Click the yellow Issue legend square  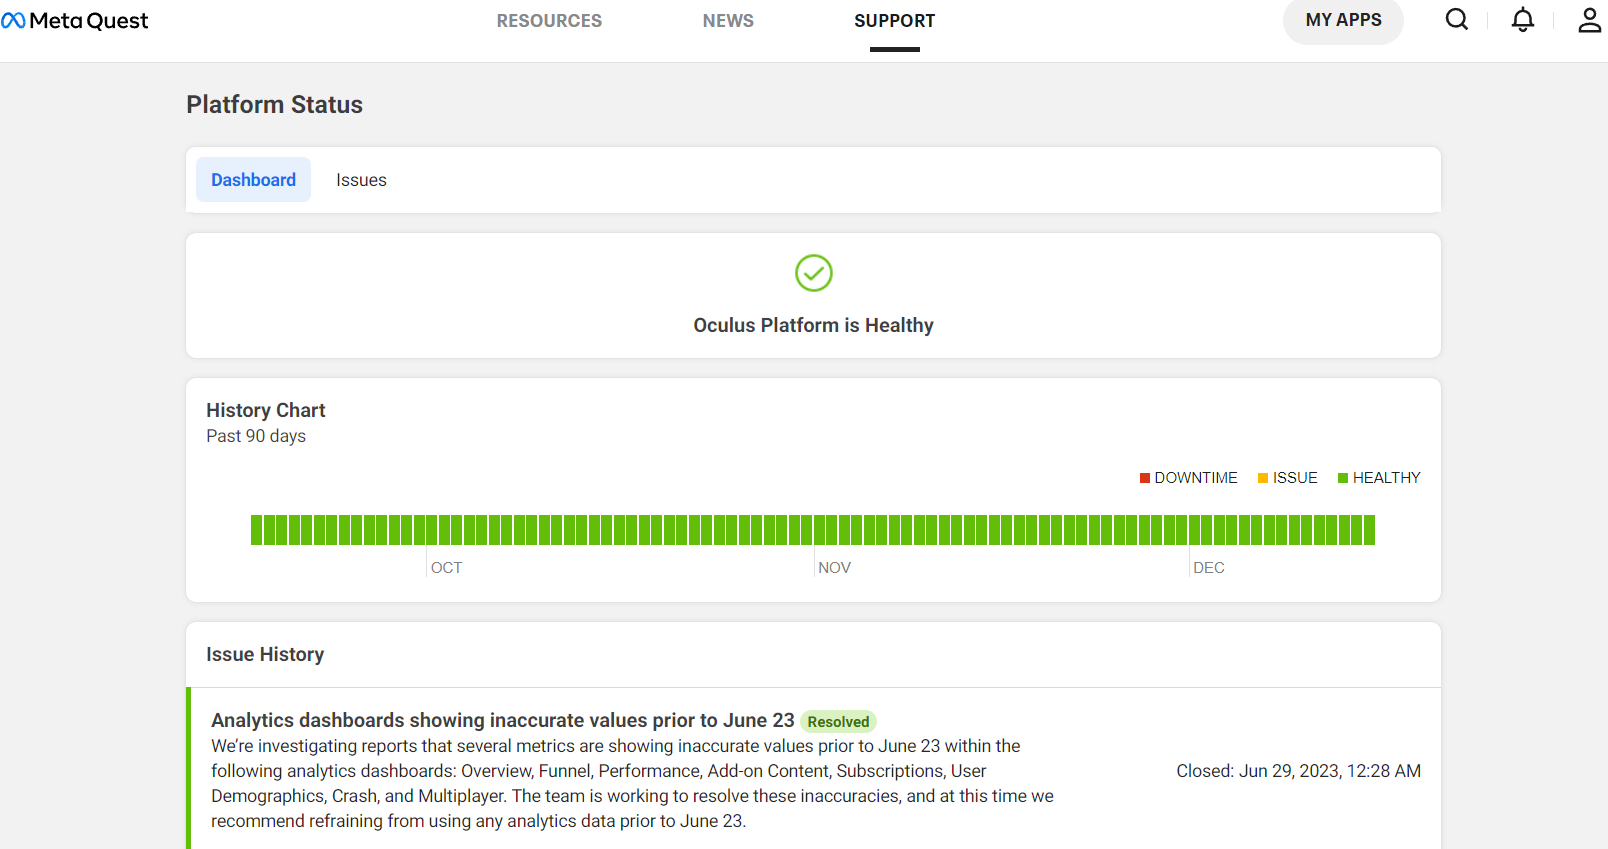pos(1263,478)
